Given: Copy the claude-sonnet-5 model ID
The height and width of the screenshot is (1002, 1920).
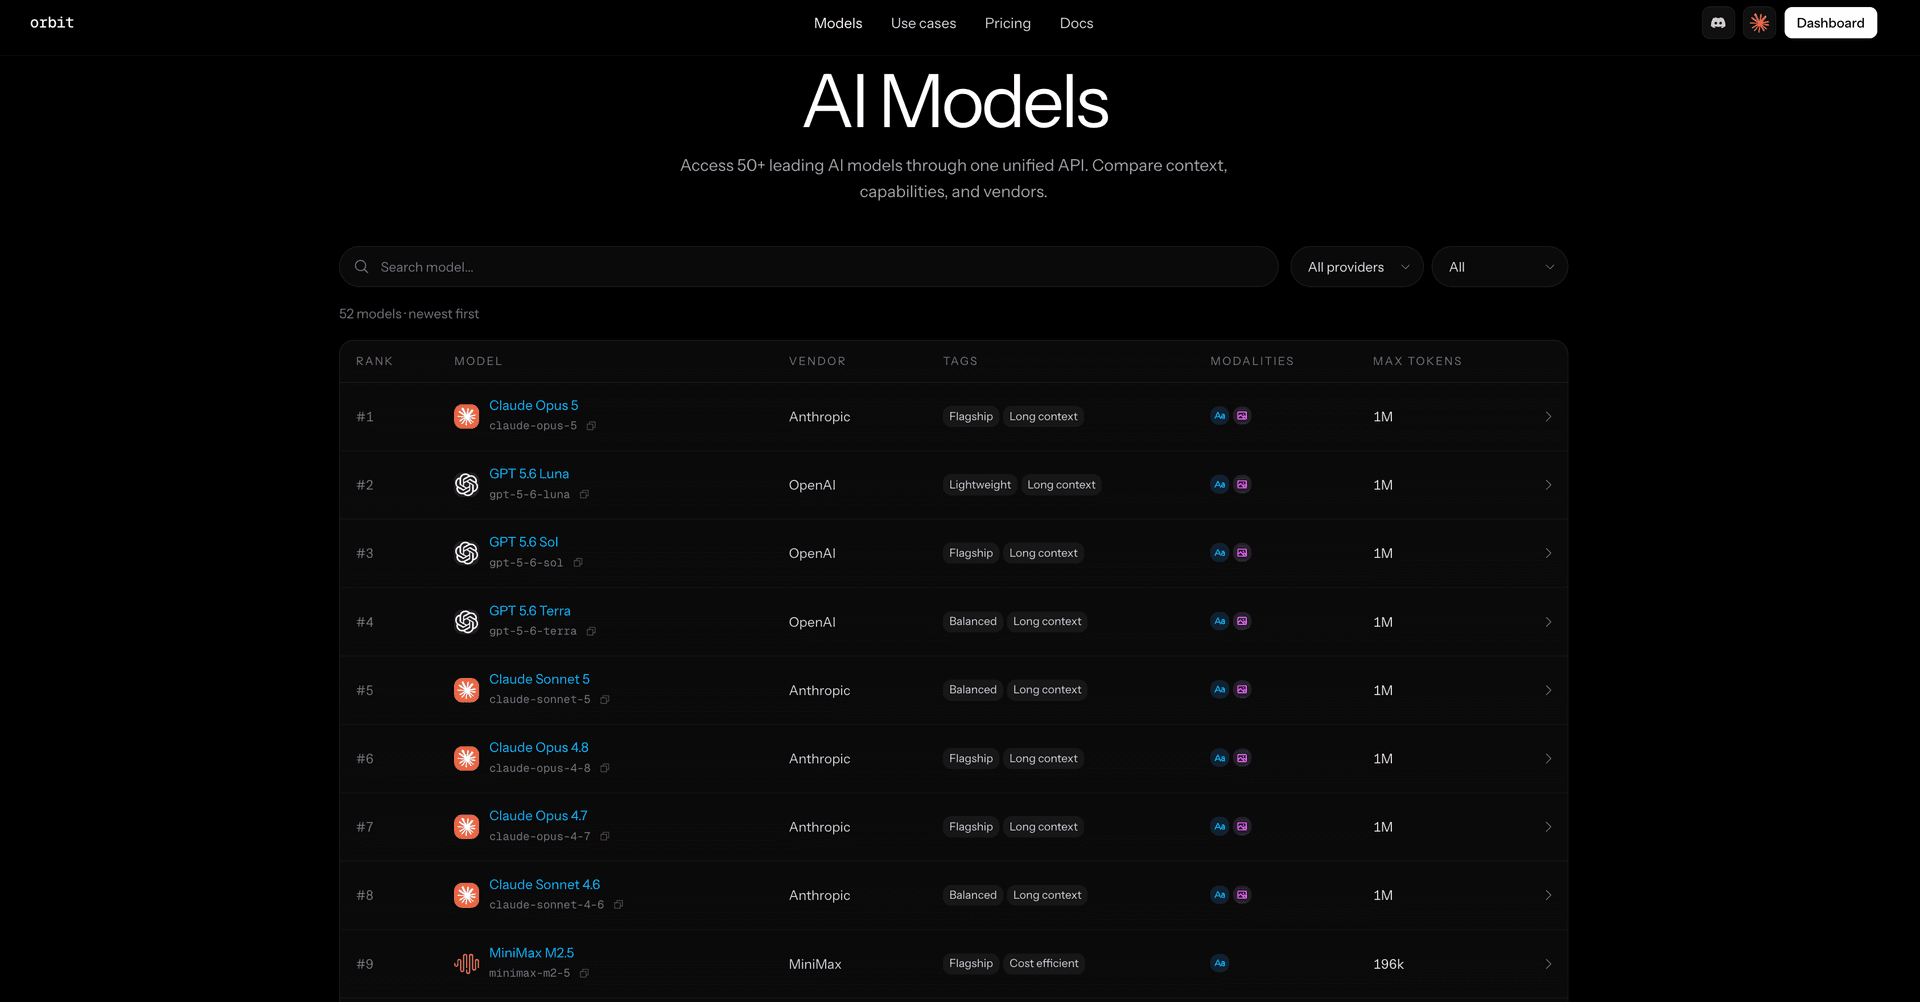Looking at the screenshot, I should point(605,700).
